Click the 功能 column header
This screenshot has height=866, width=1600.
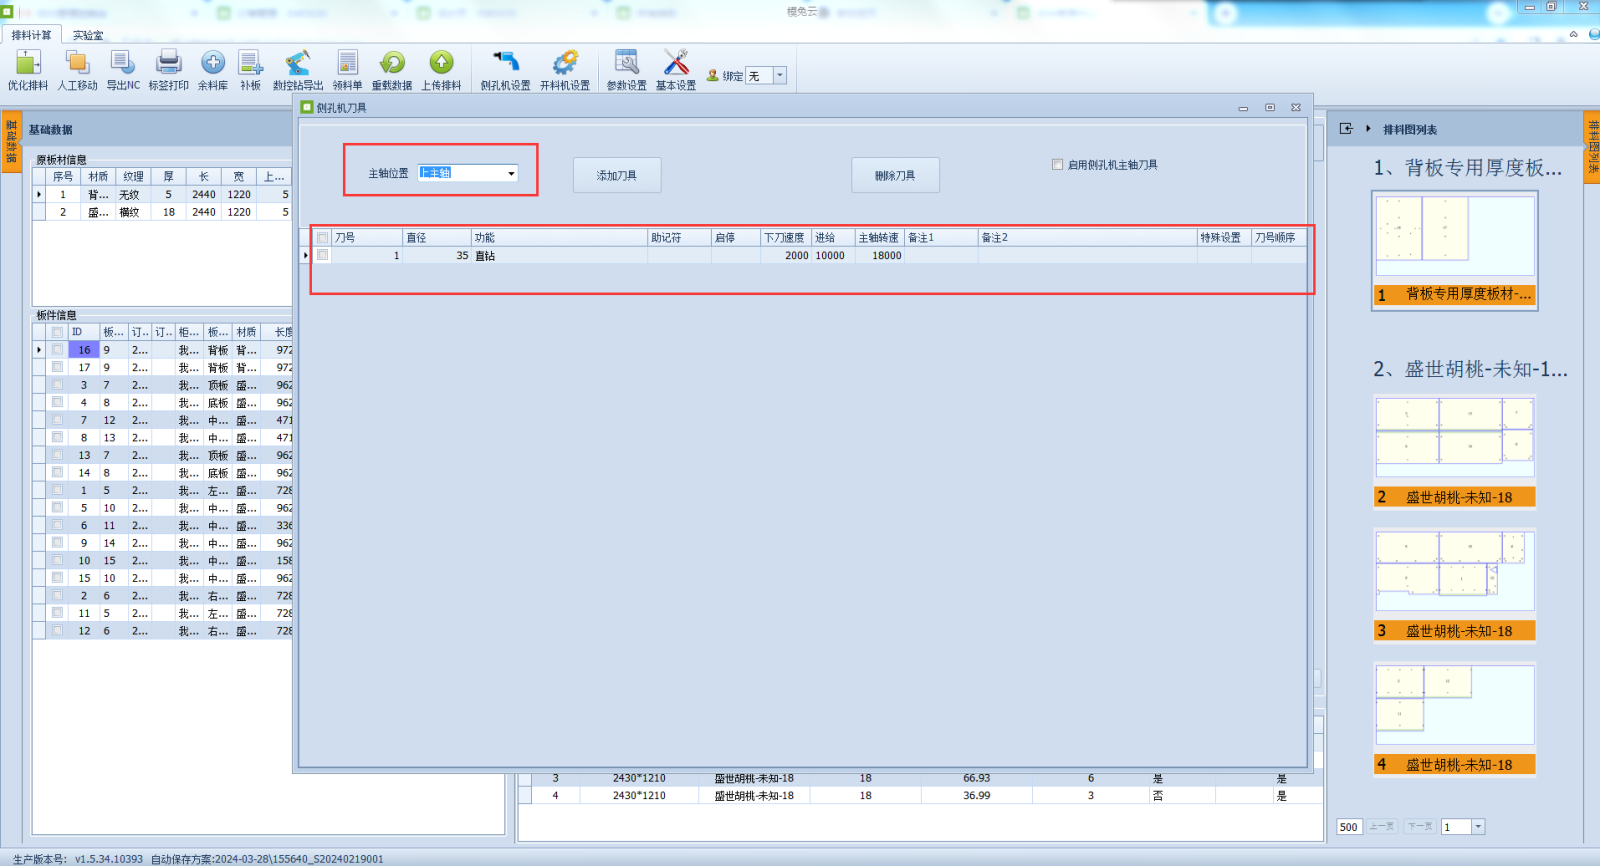point(559,238)
